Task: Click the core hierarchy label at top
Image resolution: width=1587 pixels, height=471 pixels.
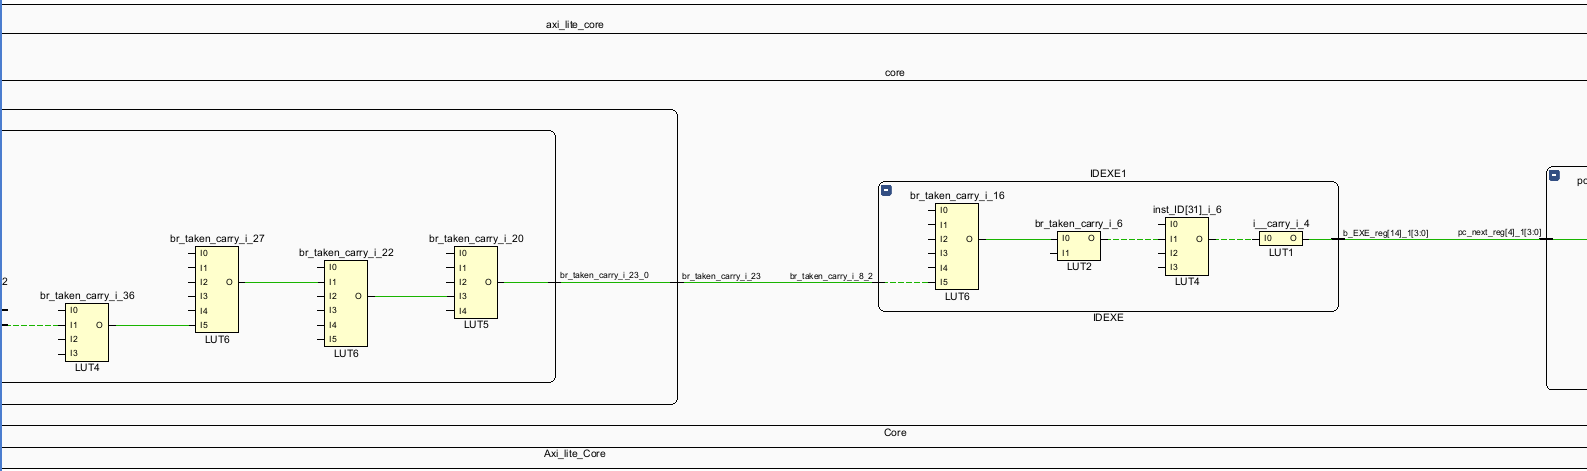Action: [894, 73]
